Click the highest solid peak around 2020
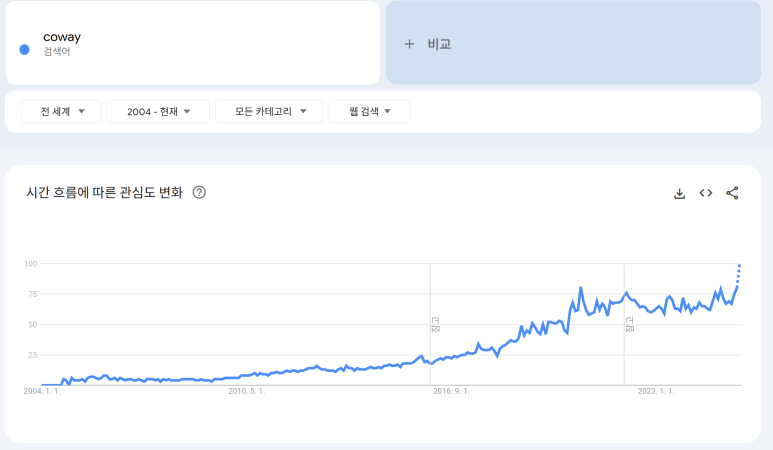Image resolution: width=773 pixels, height=450 pixels. [x=581, y=289]
